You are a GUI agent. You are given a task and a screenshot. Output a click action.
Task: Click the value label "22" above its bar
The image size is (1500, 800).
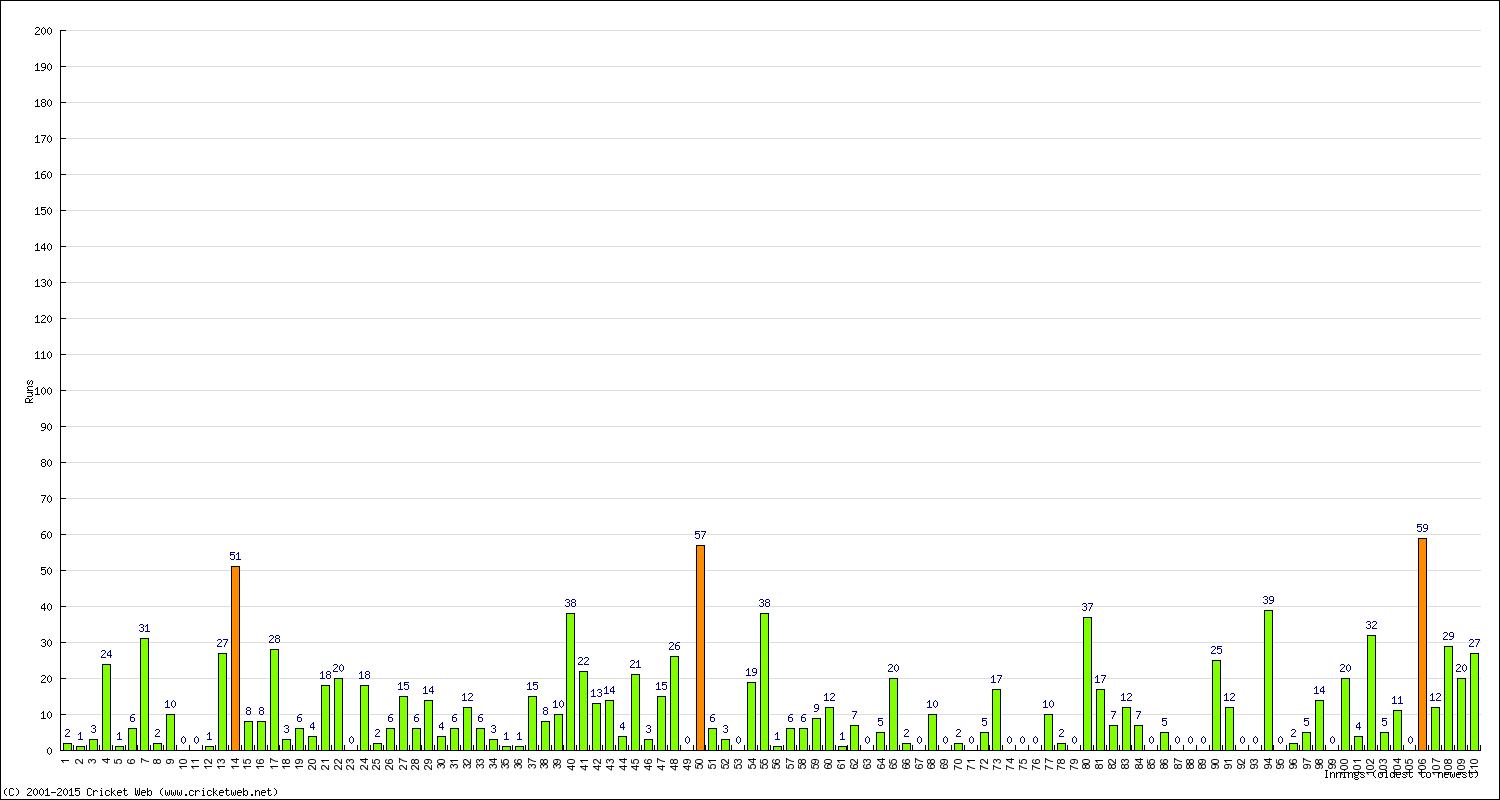(x=584, y=661)
